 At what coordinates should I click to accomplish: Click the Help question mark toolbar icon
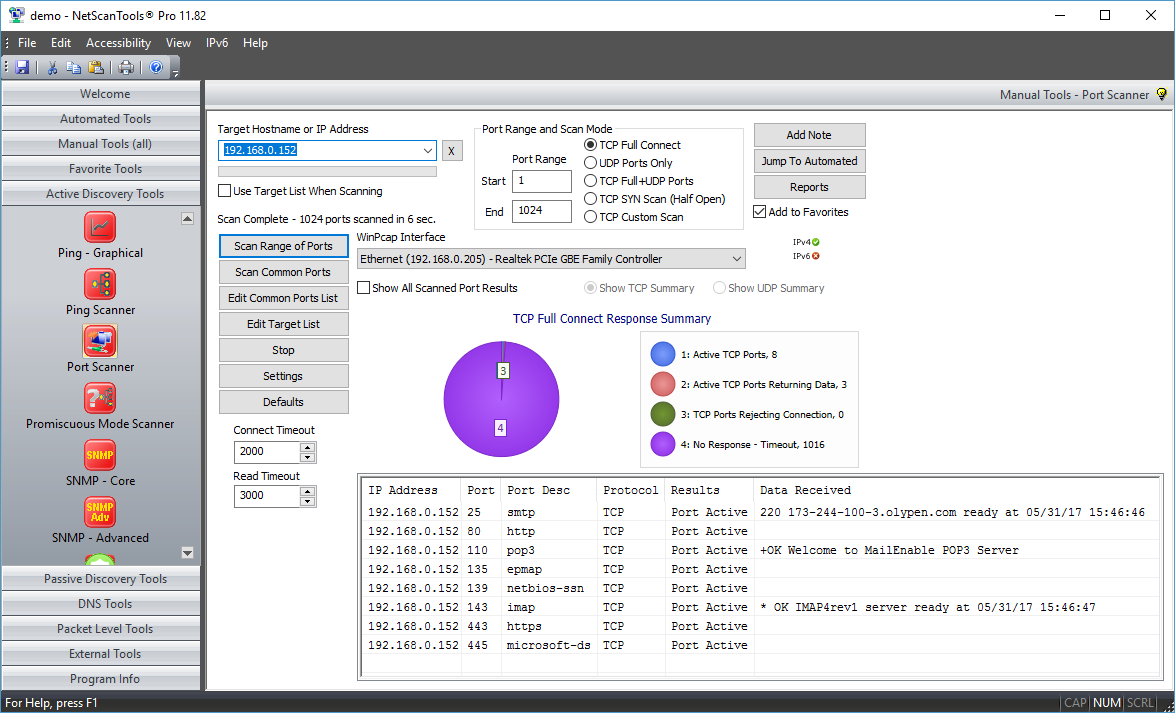pyautogui.click(x=156, y=68)
